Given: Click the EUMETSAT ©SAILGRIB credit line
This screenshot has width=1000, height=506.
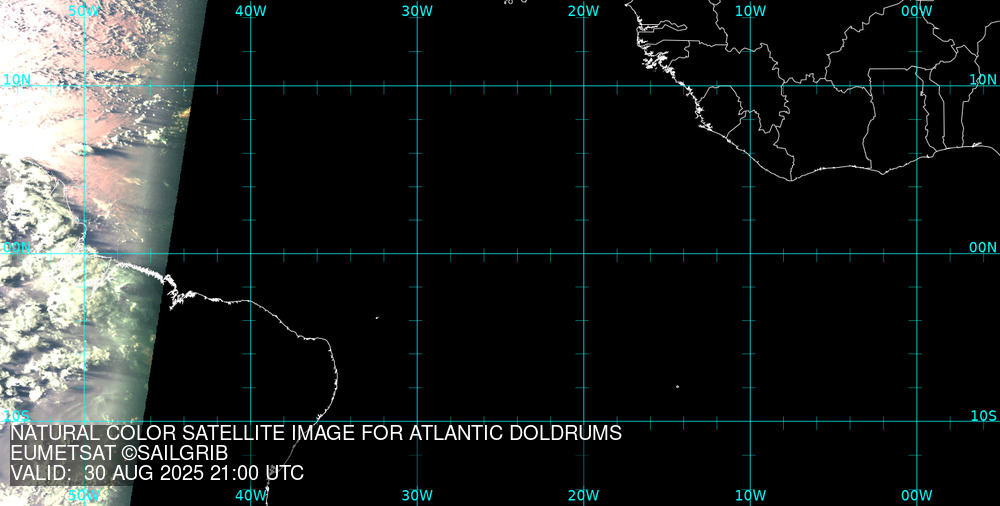Looking at the screenshot, I should [x=119, y=454].
